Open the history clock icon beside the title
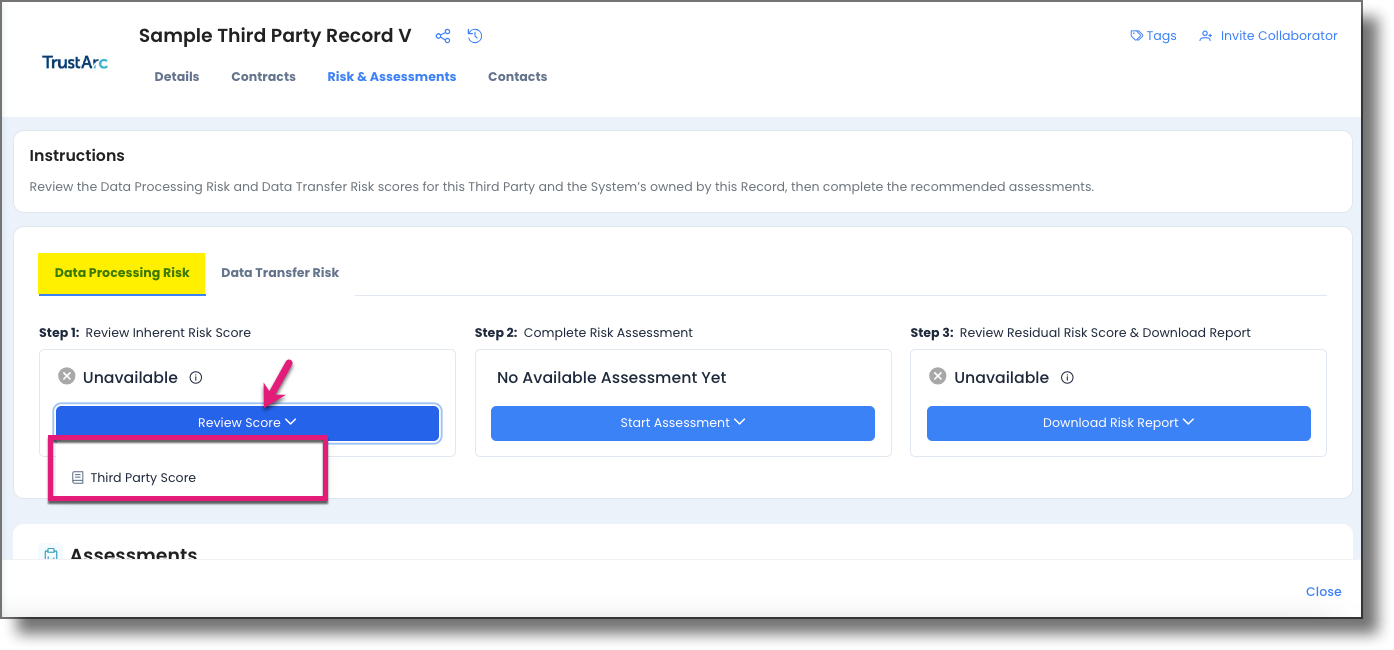The height and width of the screenshot is (650, 1394). pyautogui.click(x=475, y=36)
